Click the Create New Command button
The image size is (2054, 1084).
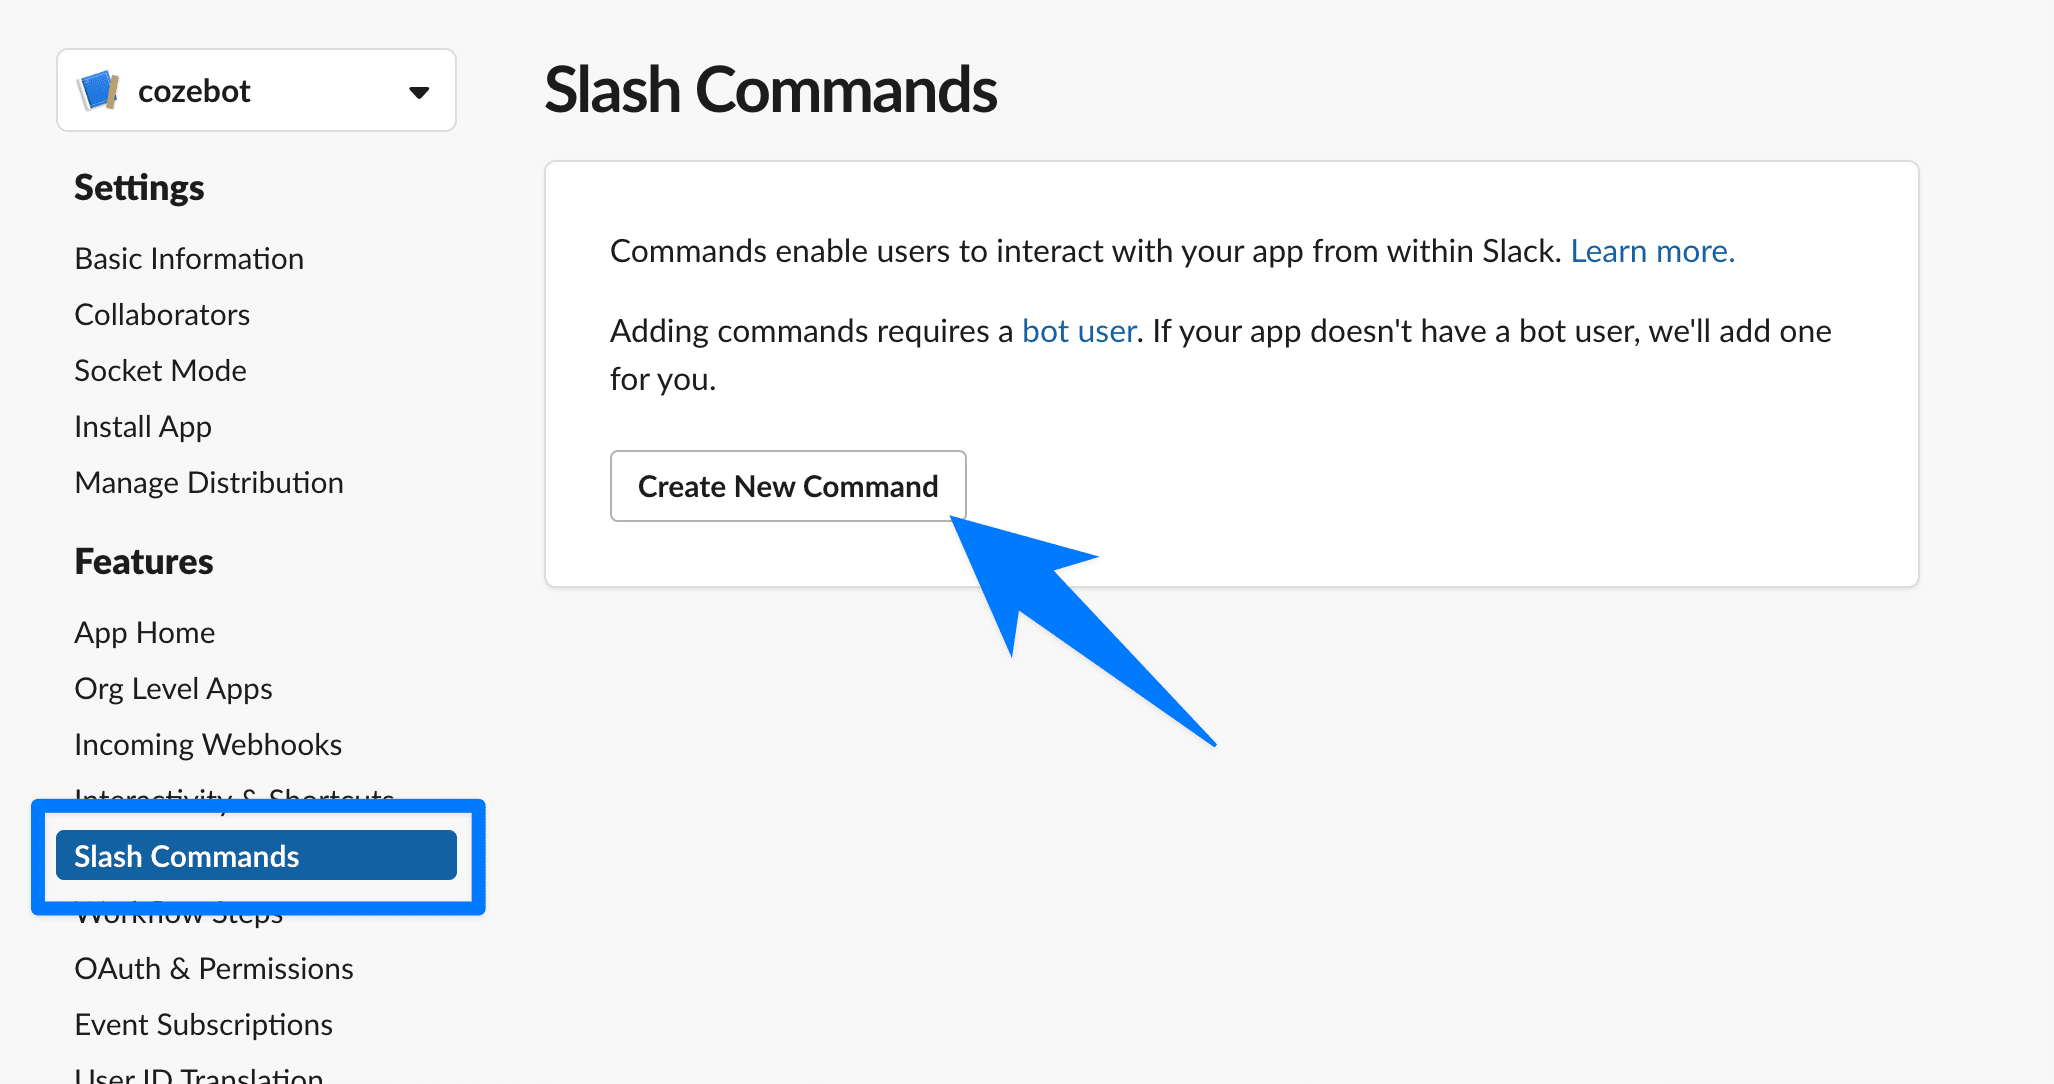788,486
